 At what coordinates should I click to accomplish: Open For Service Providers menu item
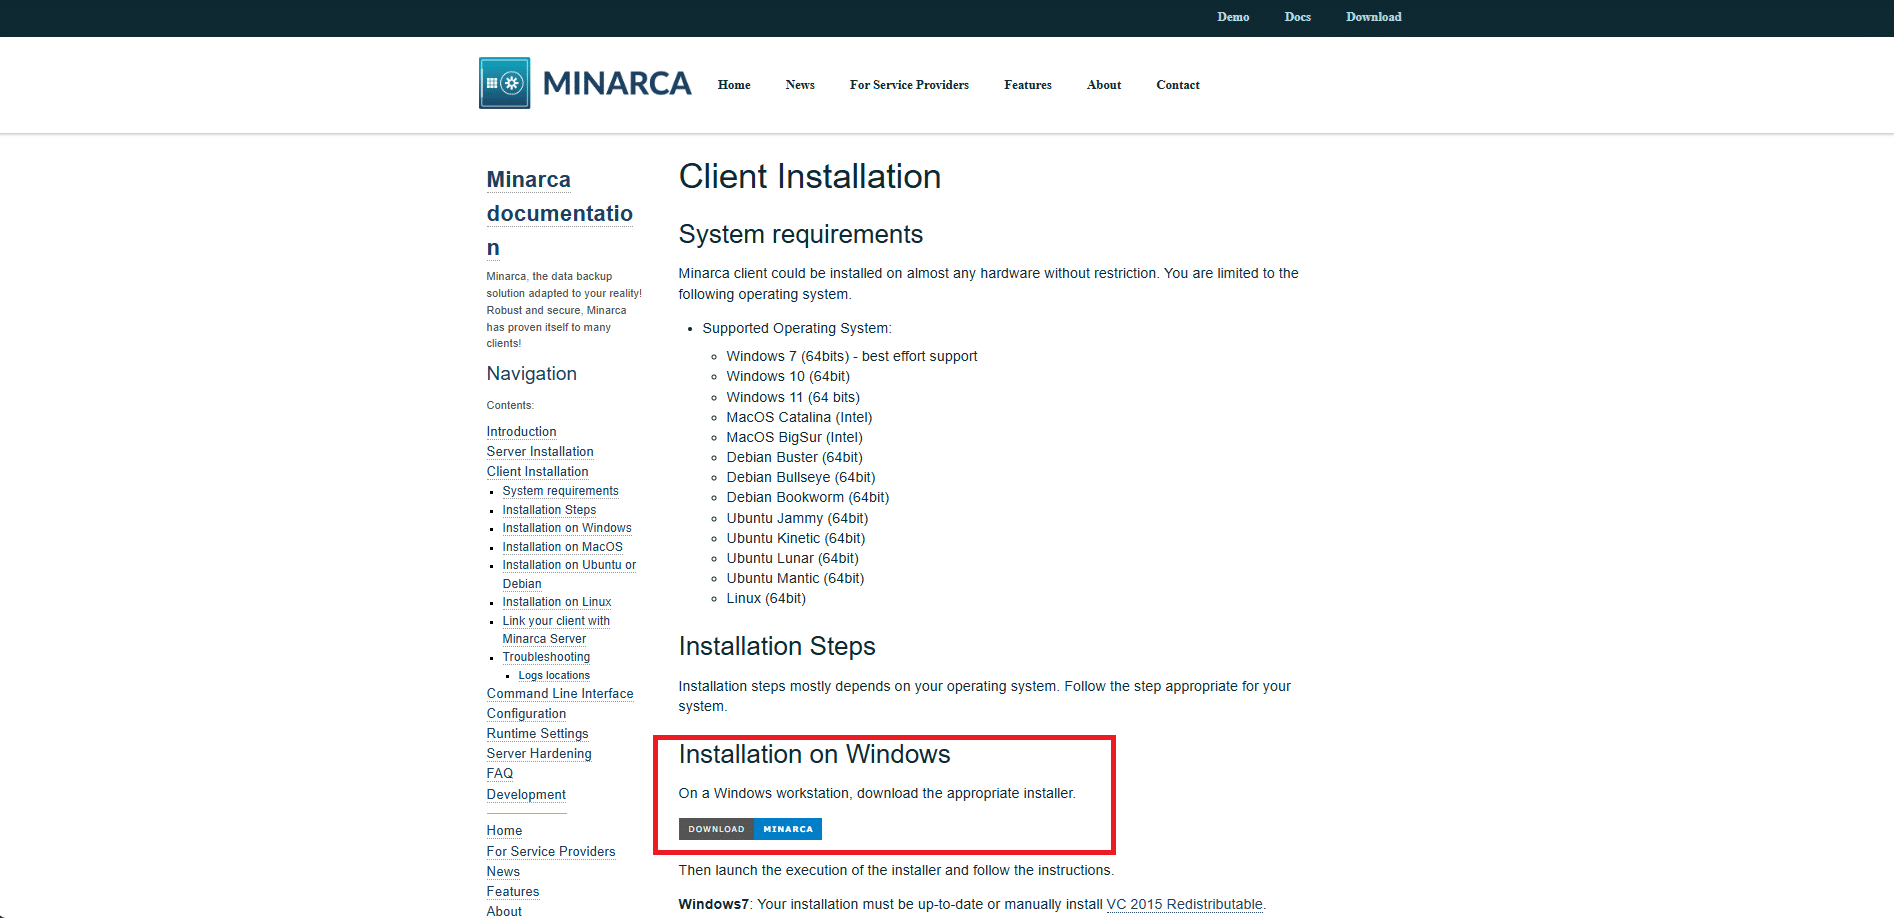pyautogui.click(x=909, y=85)
